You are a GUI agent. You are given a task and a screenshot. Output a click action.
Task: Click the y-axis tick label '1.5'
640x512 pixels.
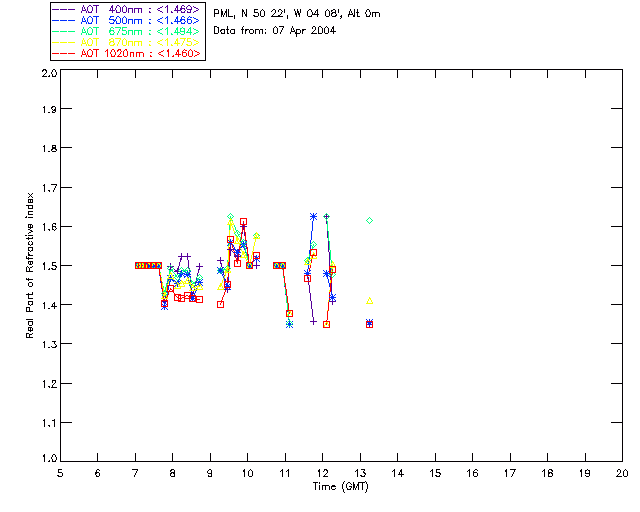(49, 266)
